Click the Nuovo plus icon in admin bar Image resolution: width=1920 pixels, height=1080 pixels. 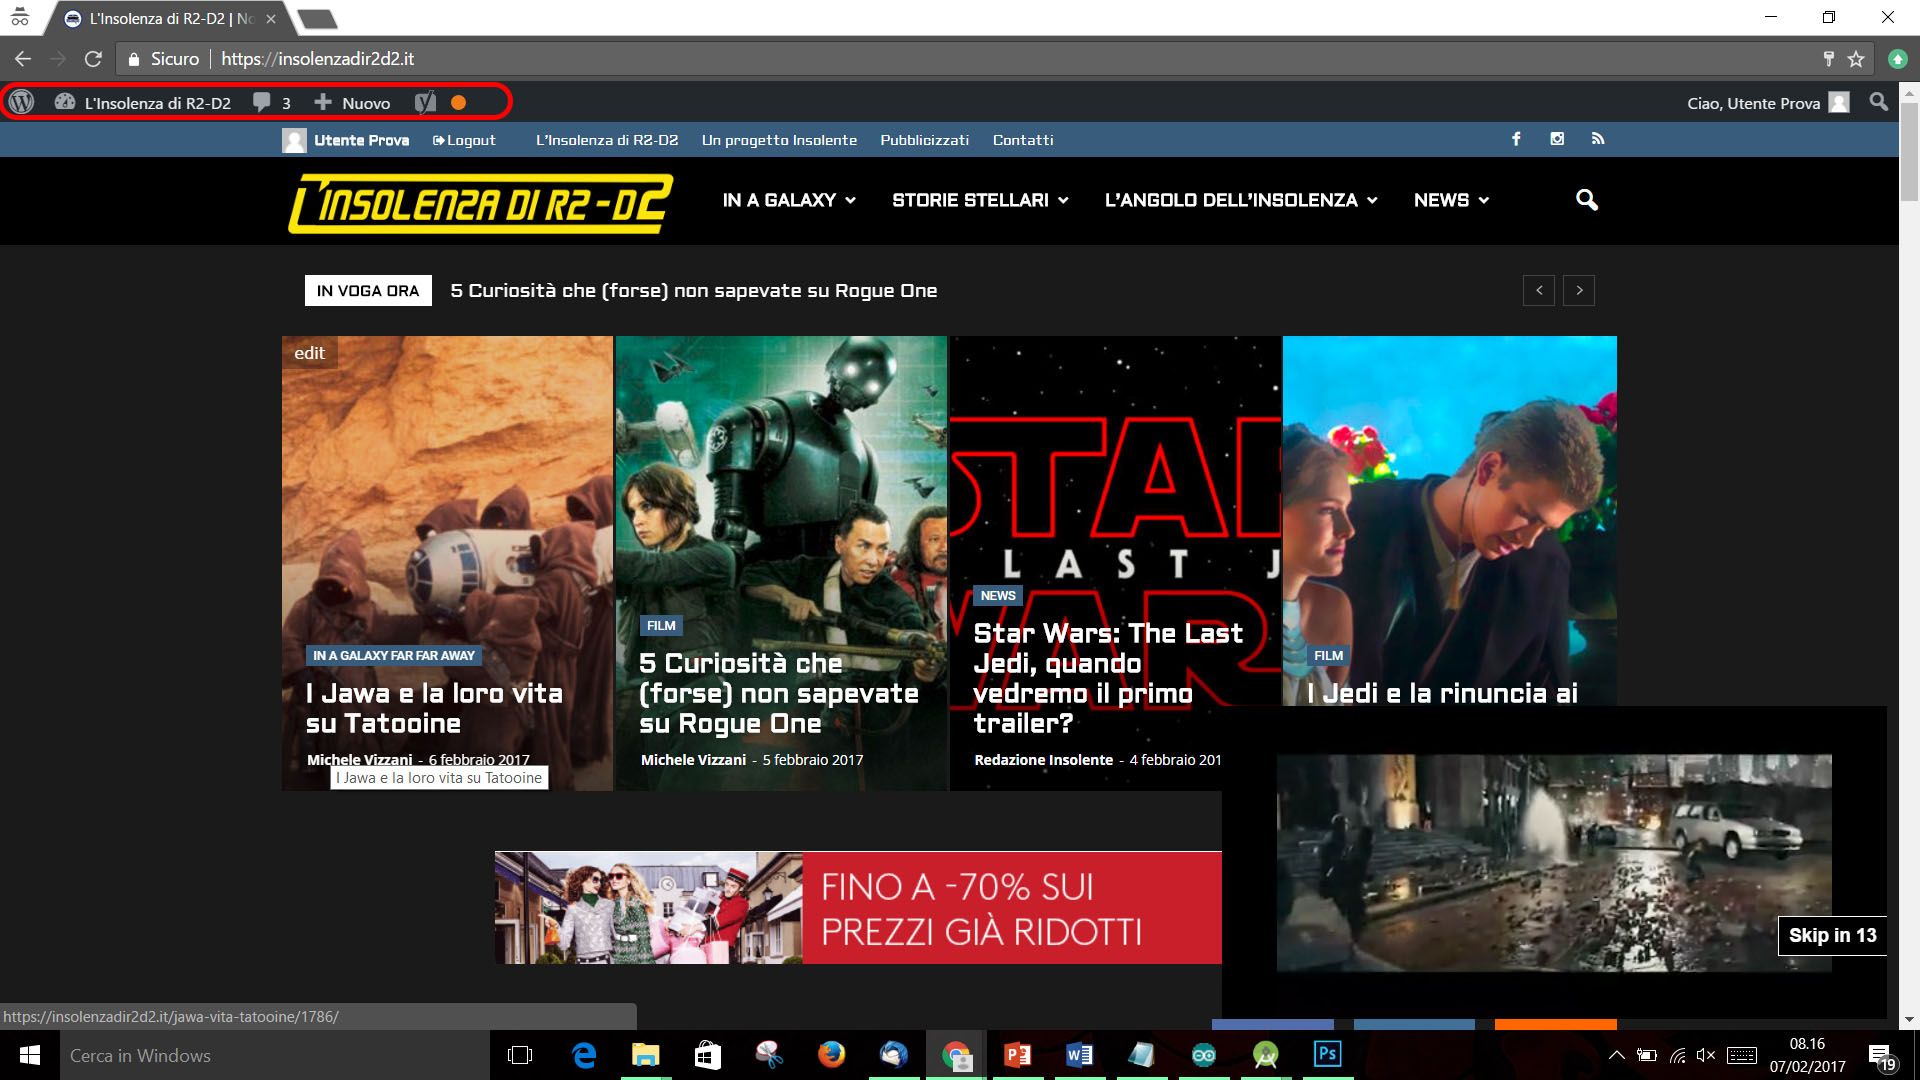click(x=323, y=102)
